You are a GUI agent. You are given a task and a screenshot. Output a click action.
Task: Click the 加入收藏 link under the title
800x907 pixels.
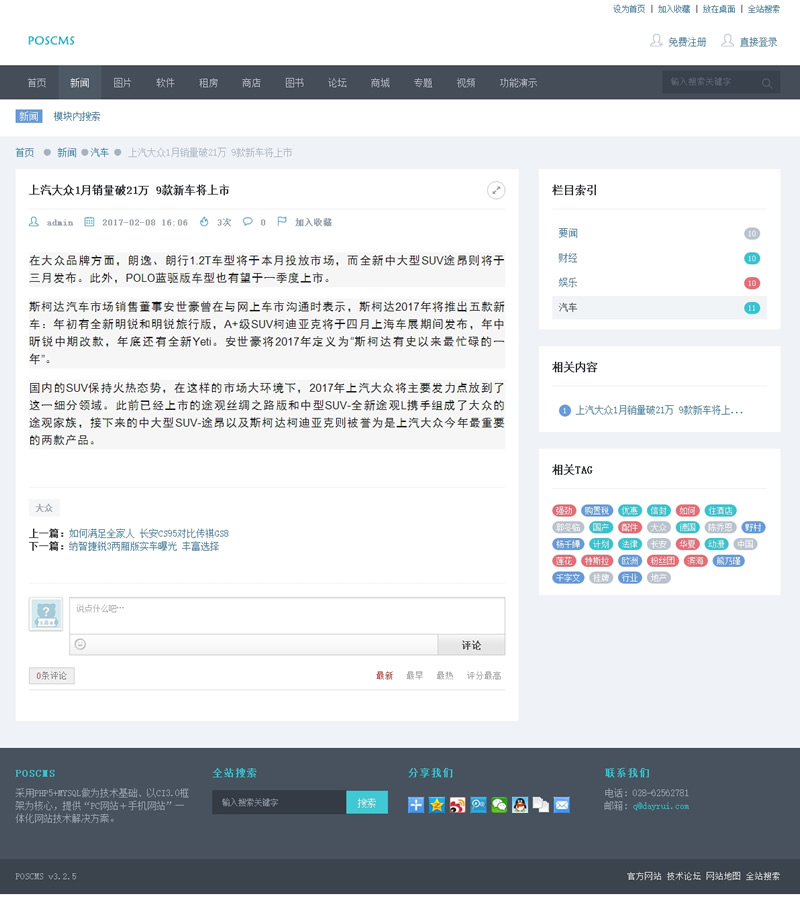click(313, 222)
